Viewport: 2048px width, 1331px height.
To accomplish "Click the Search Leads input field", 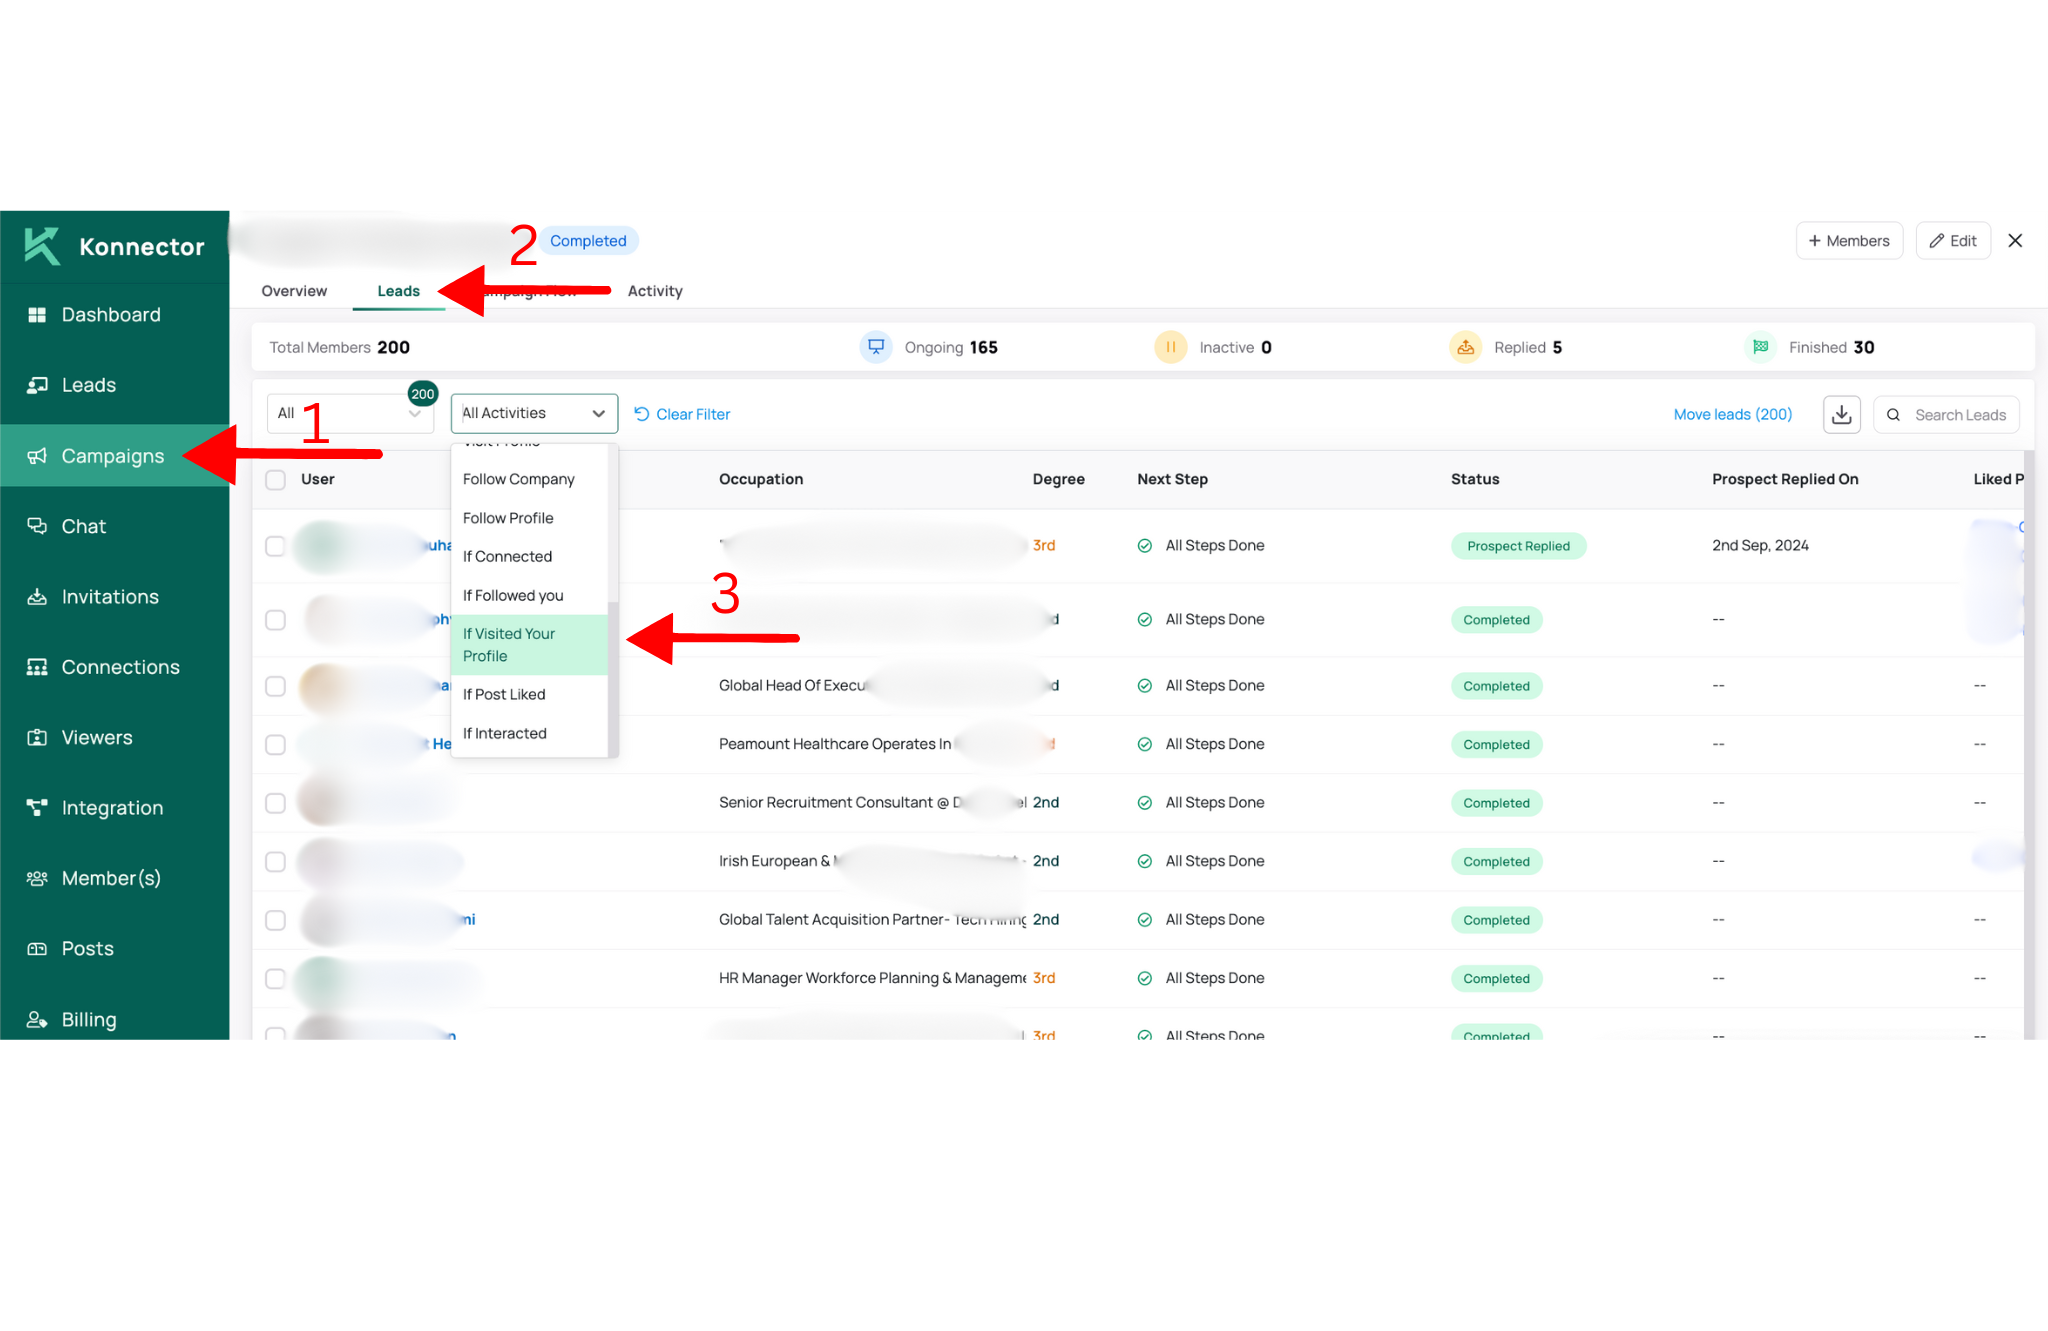I will (1954, 413).
